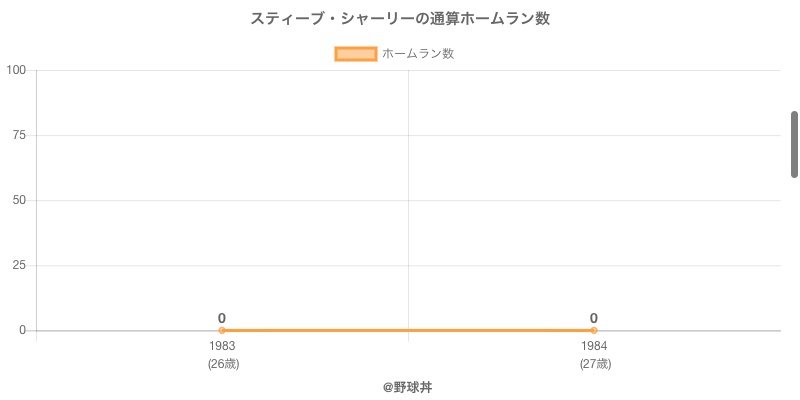The width and height of the screenshot is (800, 400).
Task: Grab the vertical scrollbar thumb
Action: pyautogui.click(x=794, y=144)
